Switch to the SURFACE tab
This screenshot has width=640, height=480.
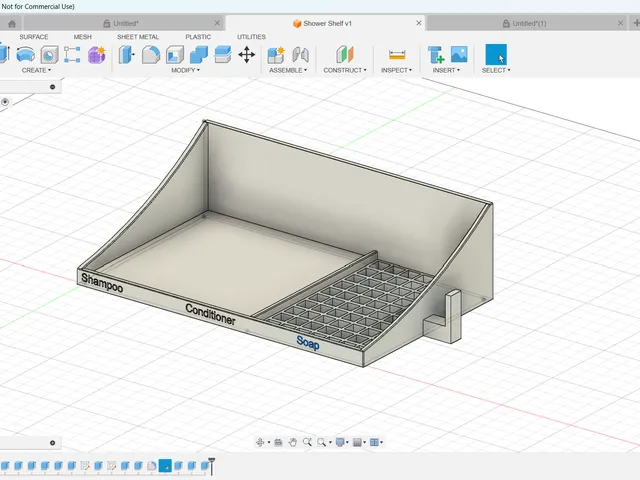click(34, 37)
